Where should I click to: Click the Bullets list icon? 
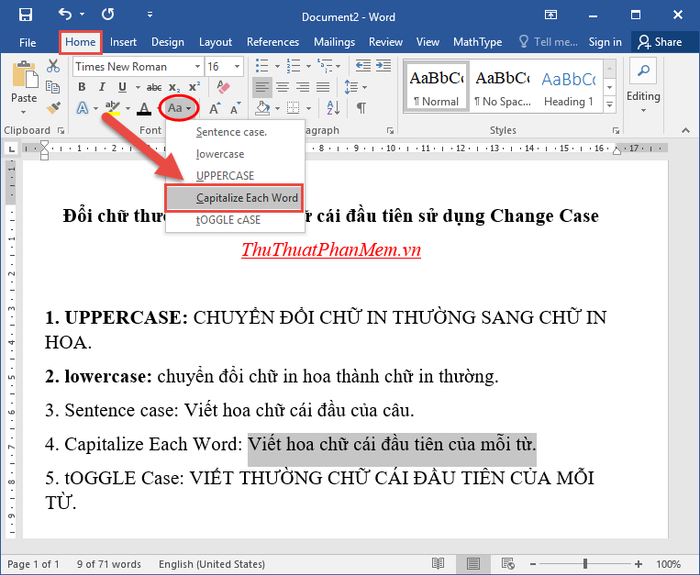262,66
